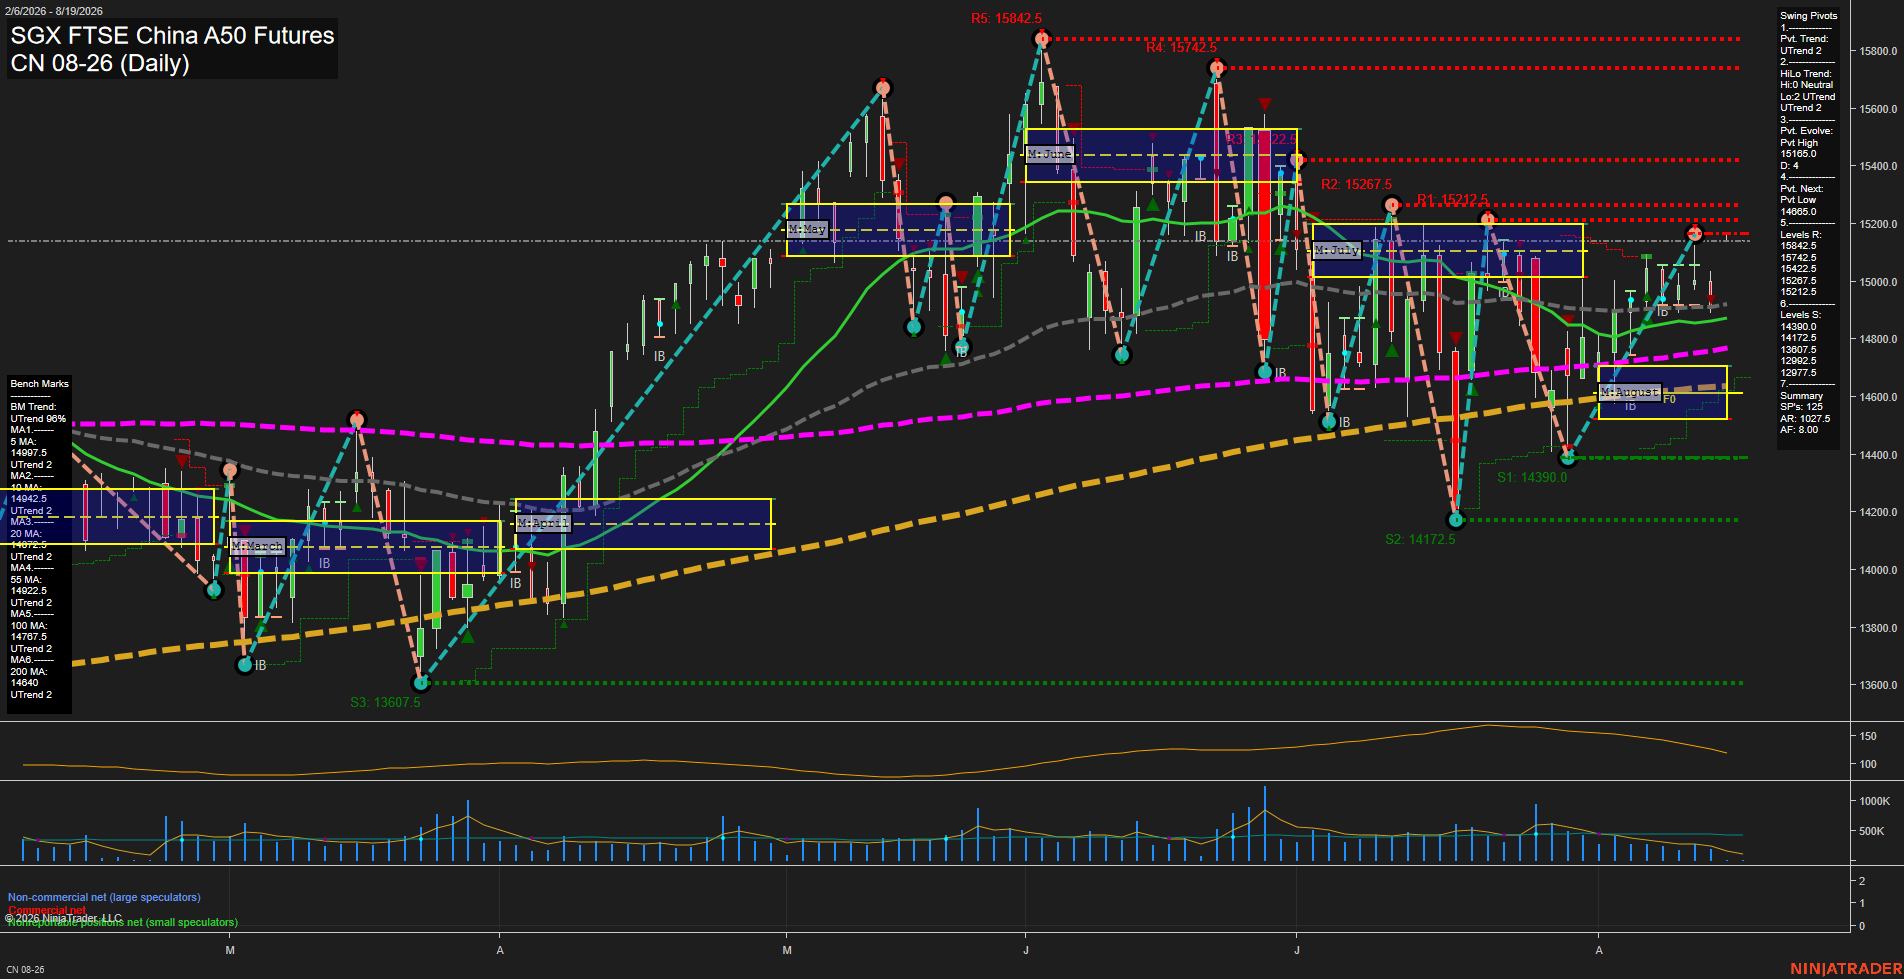The height and width of the screenshot is (979, 1904).
Task: Click 14640 value in Bench Marks
Action: [x=24, y=683]
